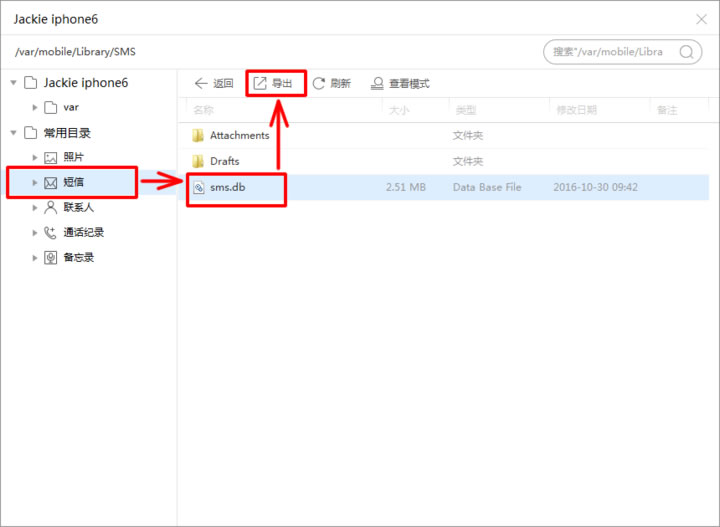Click the 查看模式 button label
Screen dimensions: 720x527
pyautogui.click(x=409, y=84)
